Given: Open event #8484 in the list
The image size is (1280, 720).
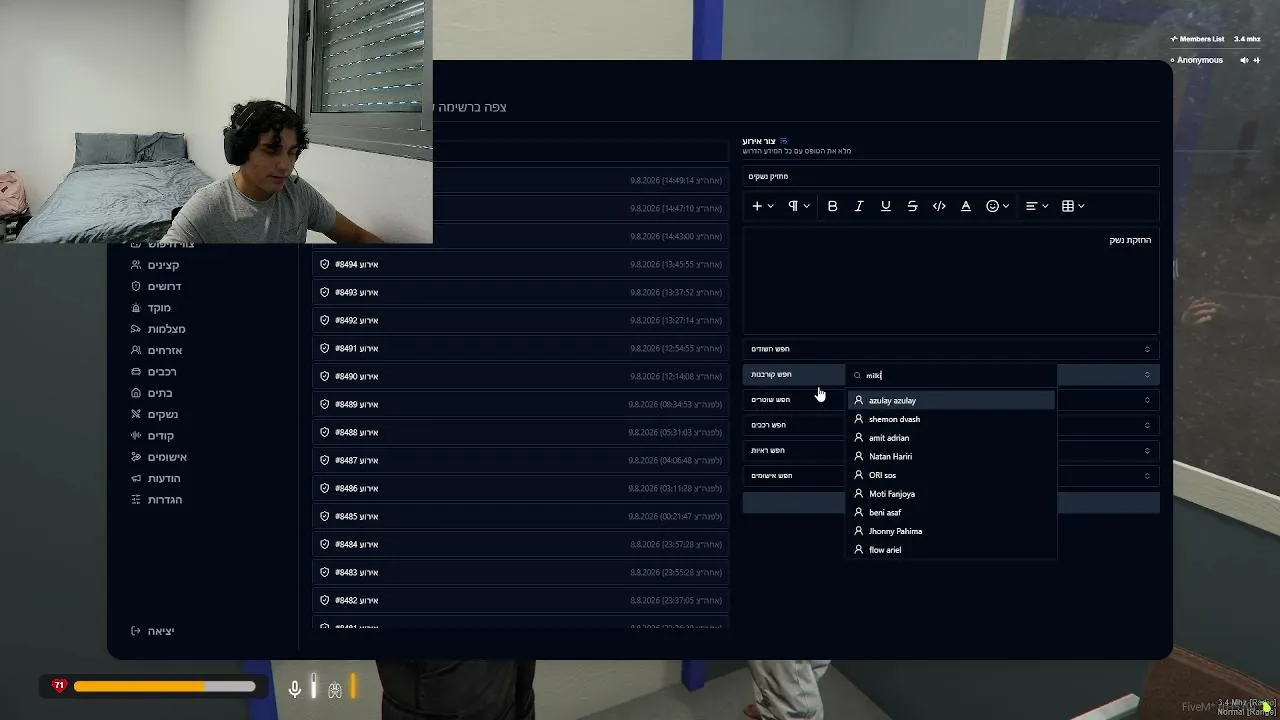Looking at the screenshot, I should coord(521,544).
